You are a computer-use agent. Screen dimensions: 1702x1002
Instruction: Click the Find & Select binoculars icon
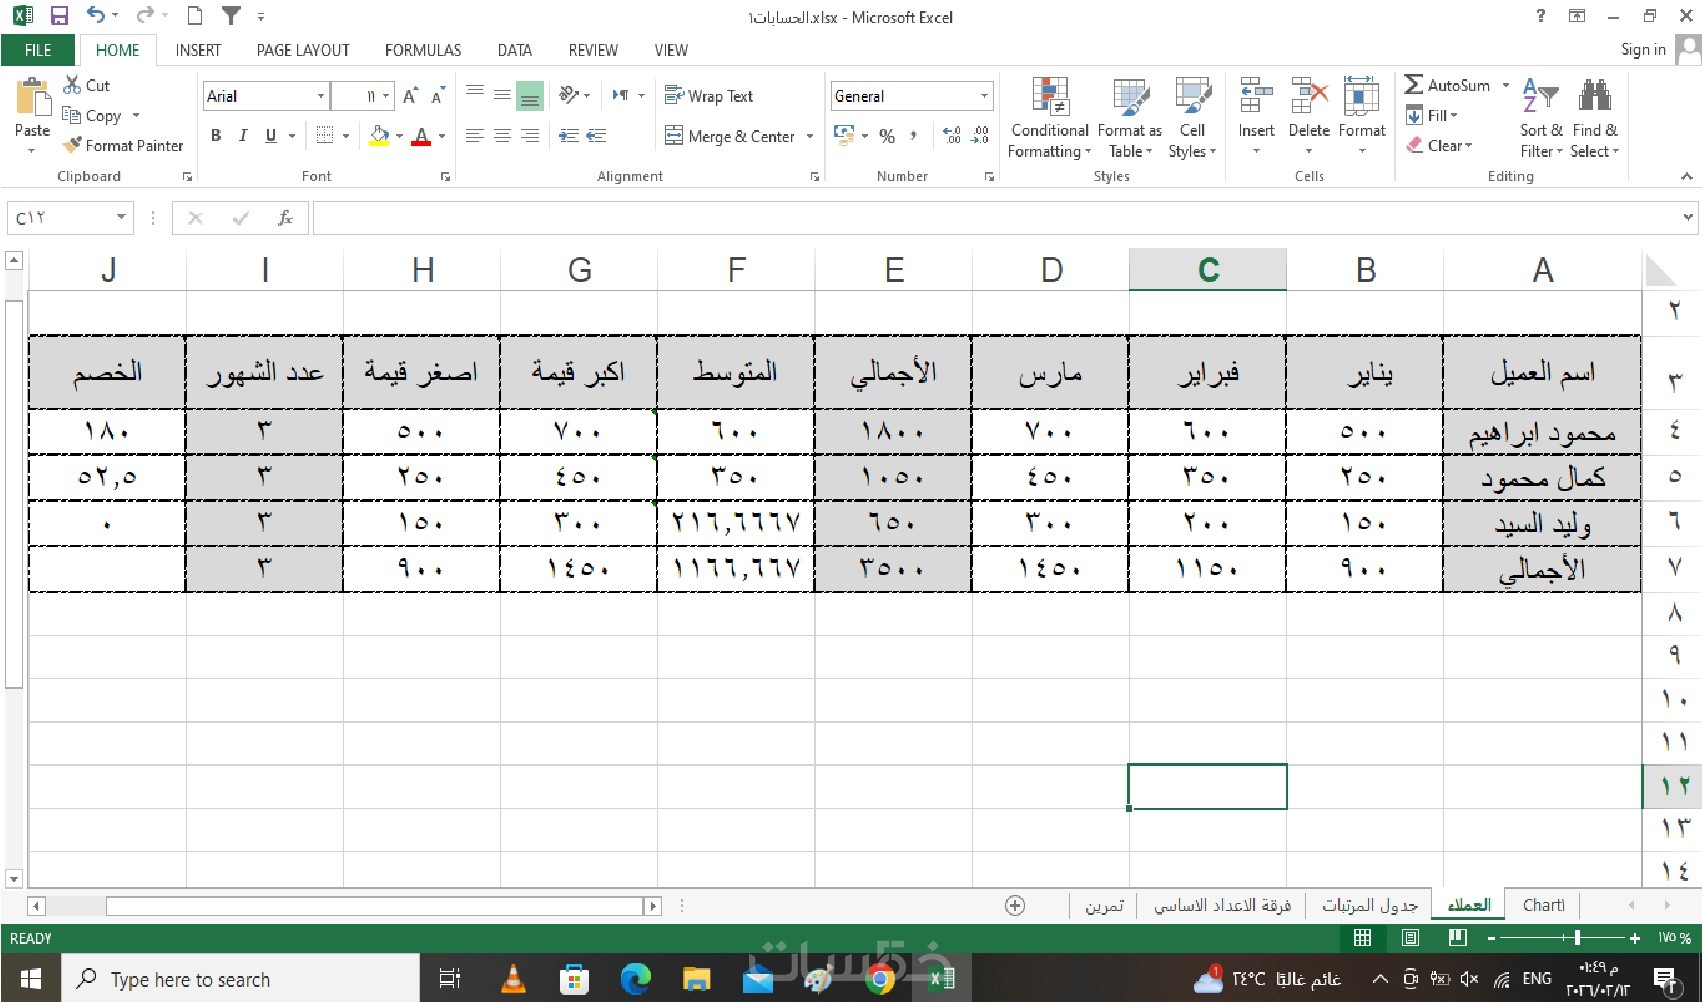pos(1595,96)
